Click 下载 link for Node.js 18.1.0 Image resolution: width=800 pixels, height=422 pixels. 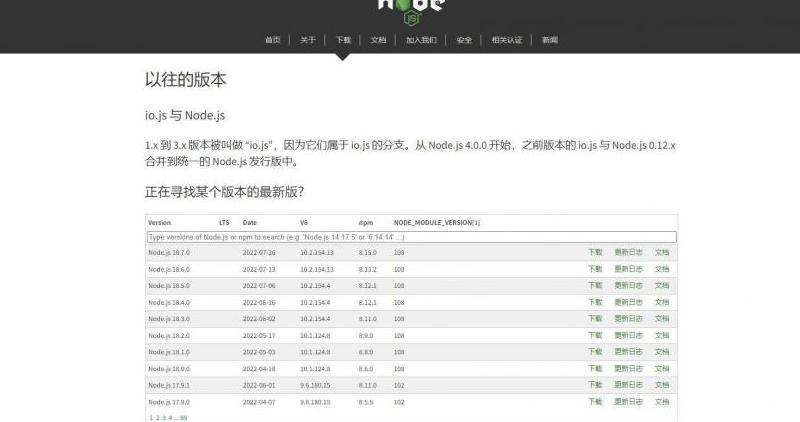click(x=595, y=352)
